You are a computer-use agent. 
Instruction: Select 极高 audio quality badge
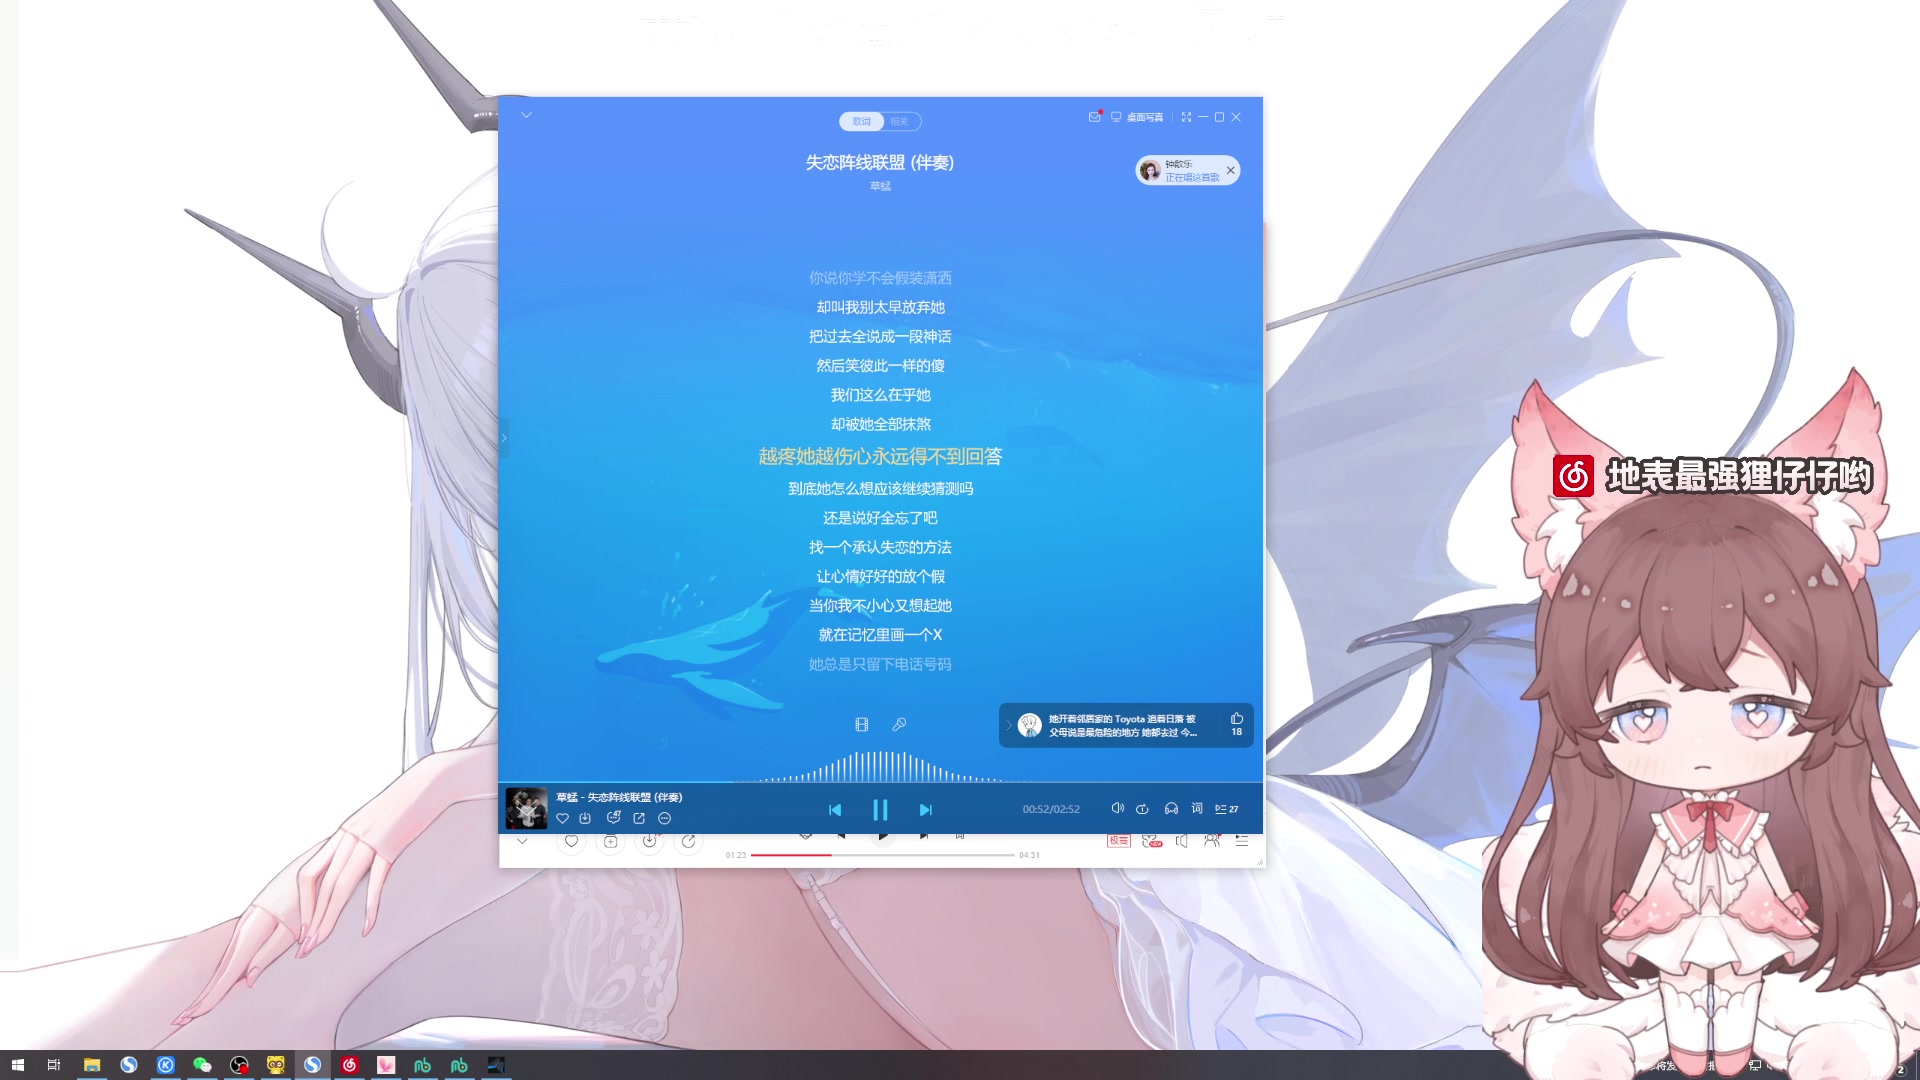pyautogui.click(x=1118, y=841)
